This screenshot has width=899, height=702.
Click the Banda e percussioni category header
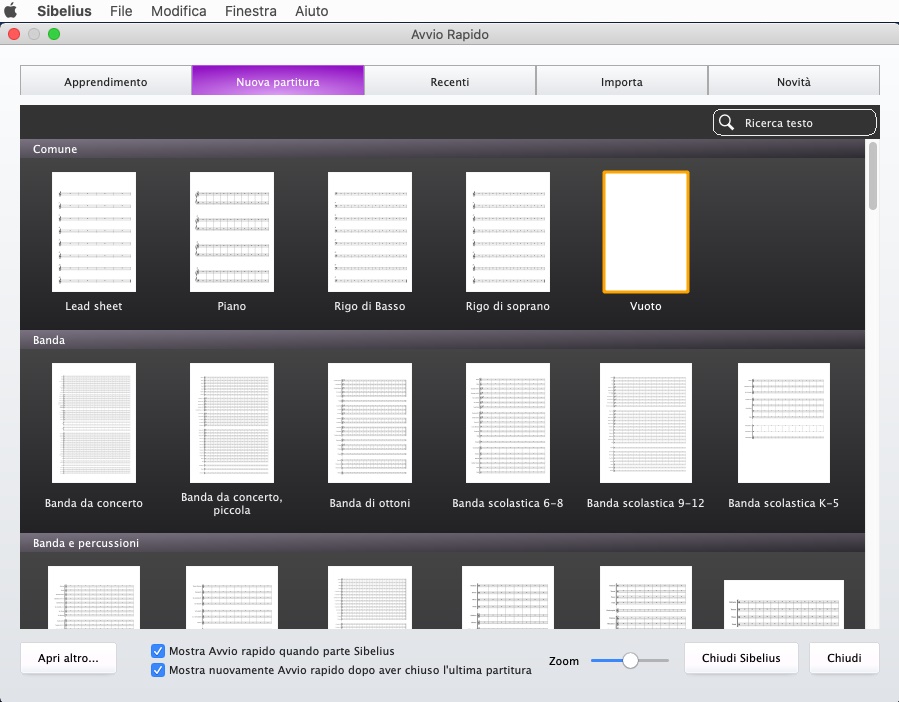pos(442,543)
